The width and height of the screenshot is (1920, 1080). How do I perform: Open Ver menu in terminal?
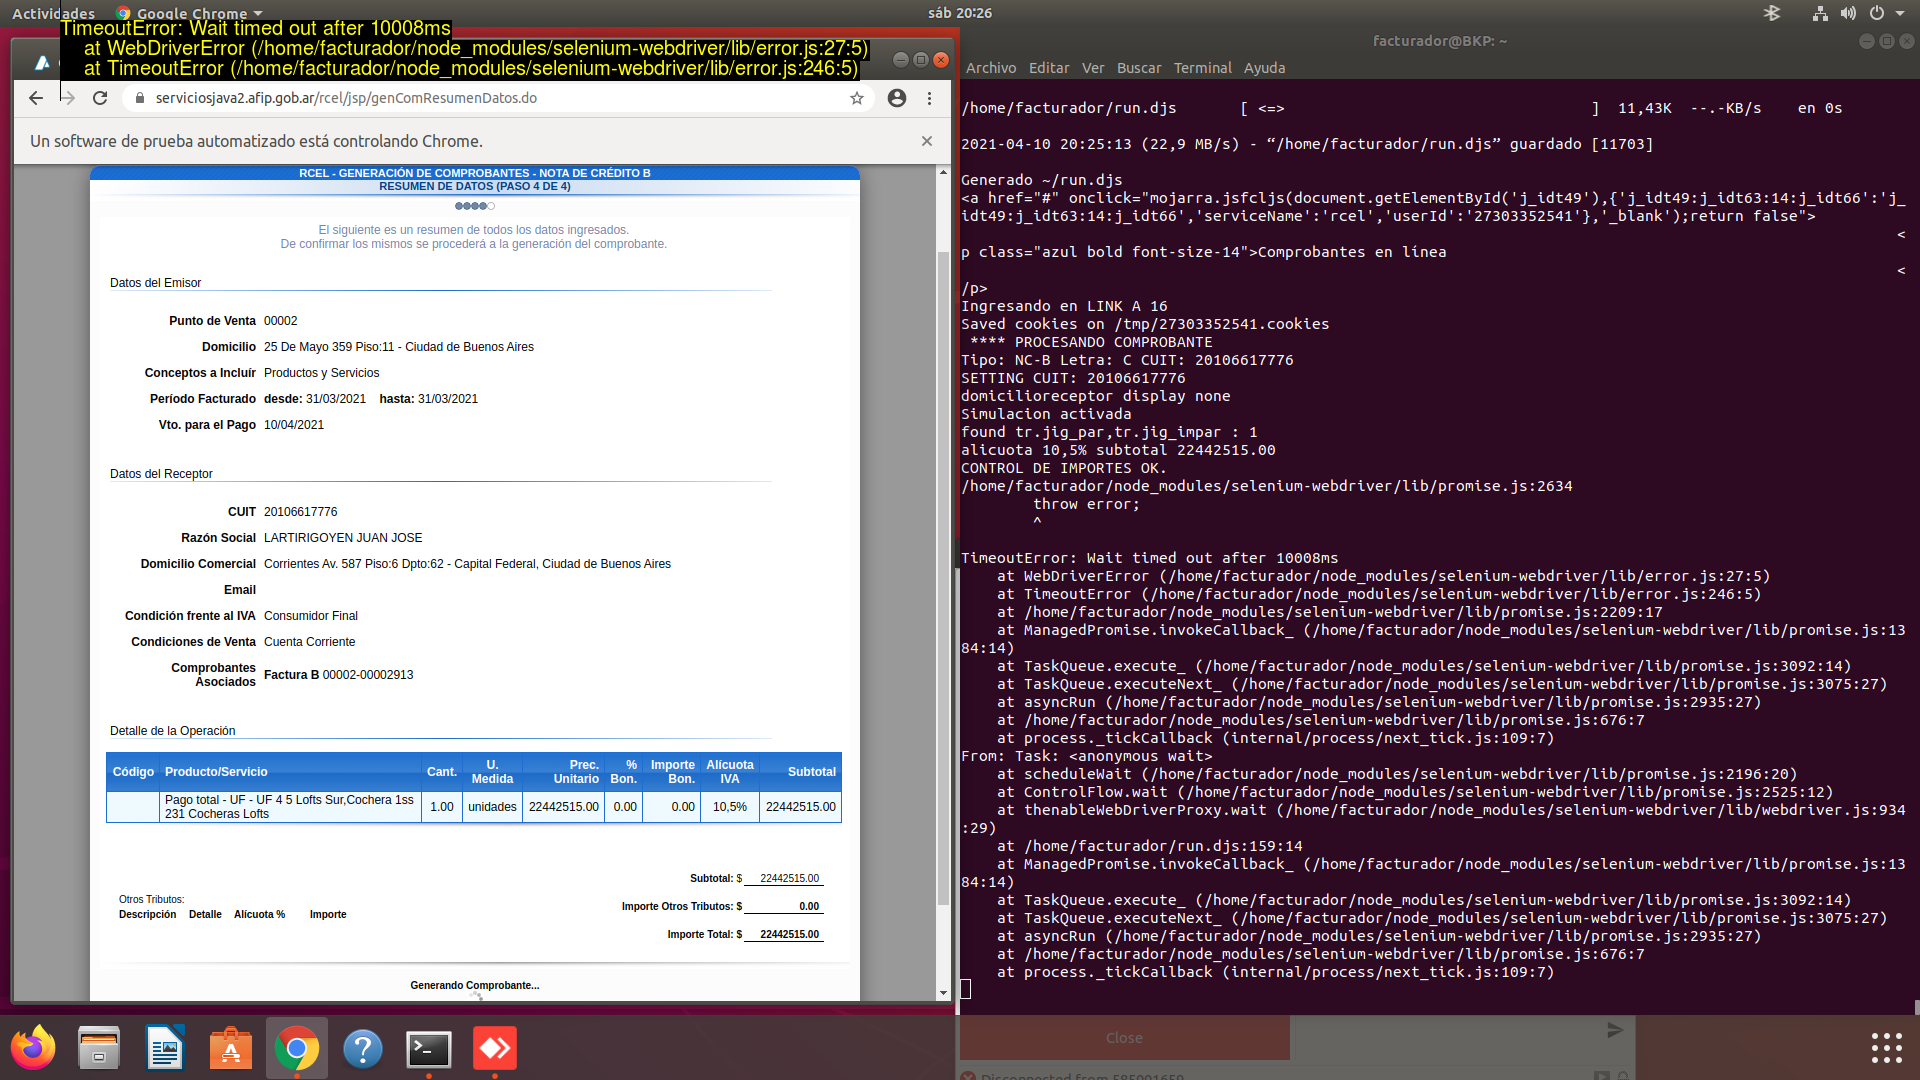click(x=1093, y=68)
